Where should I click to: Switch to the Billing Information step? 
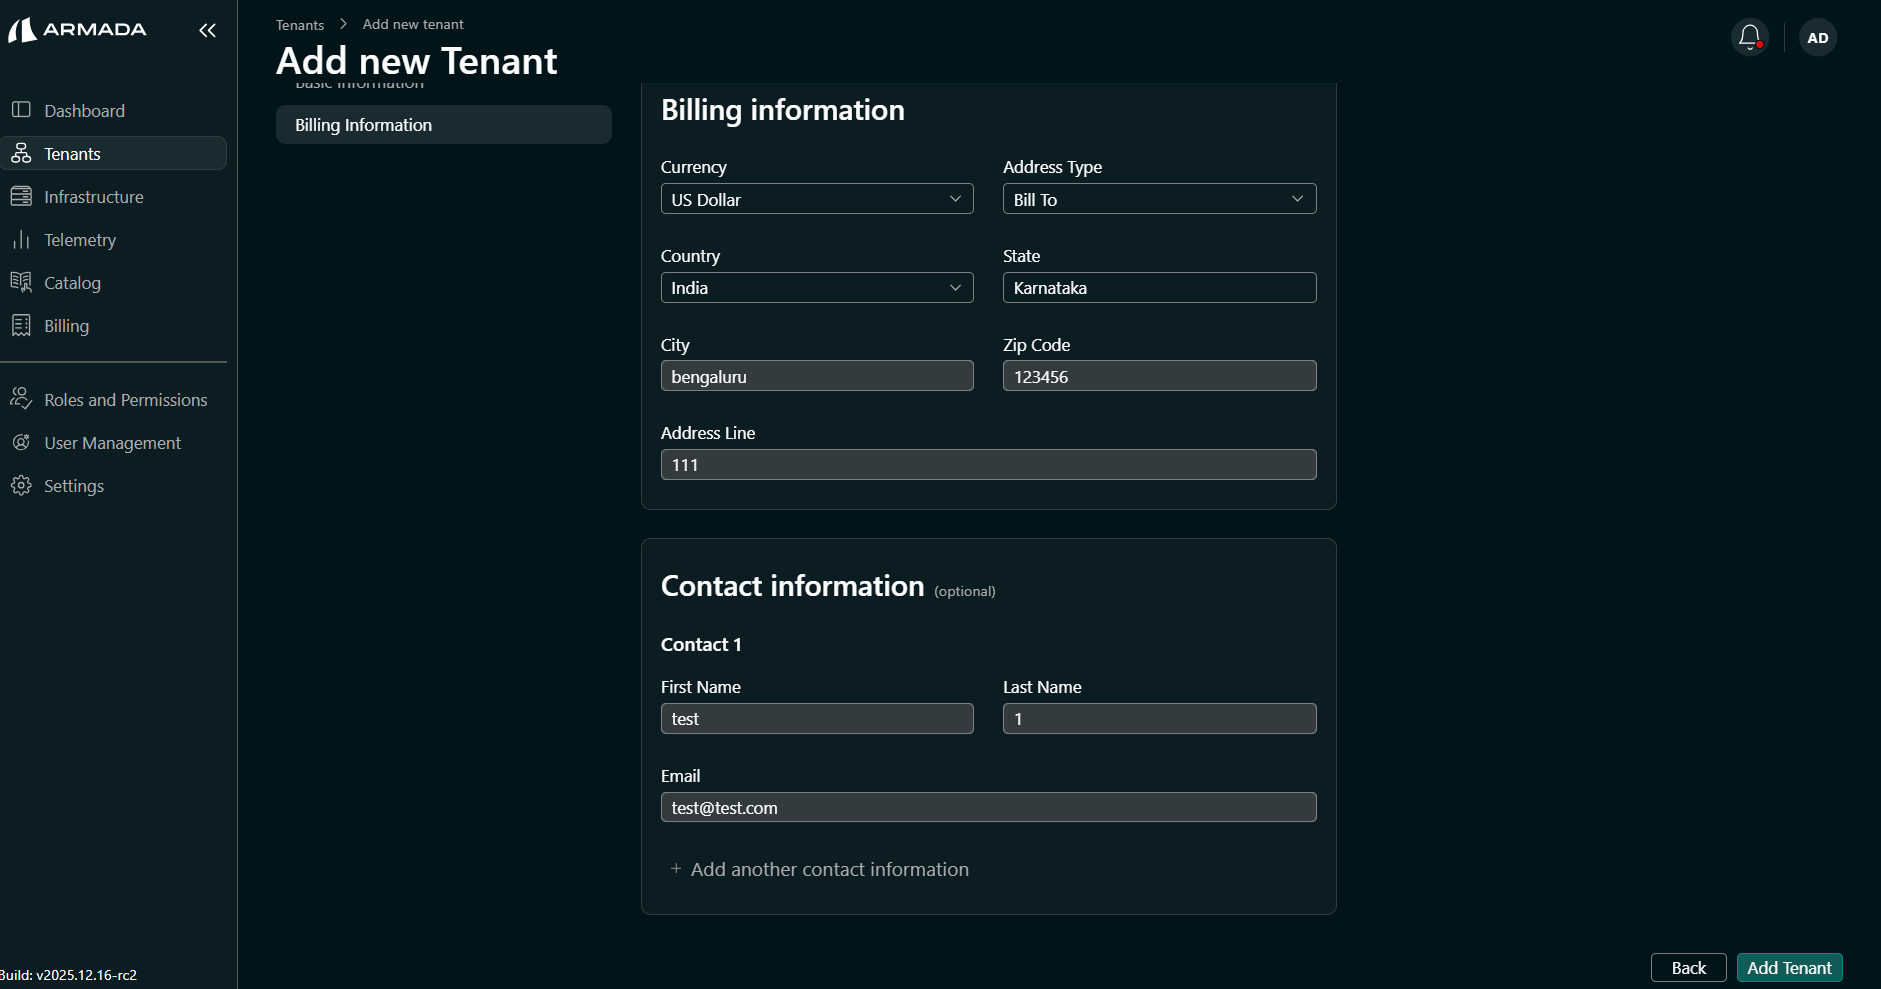pyautogui.click(x=443, y=124)
